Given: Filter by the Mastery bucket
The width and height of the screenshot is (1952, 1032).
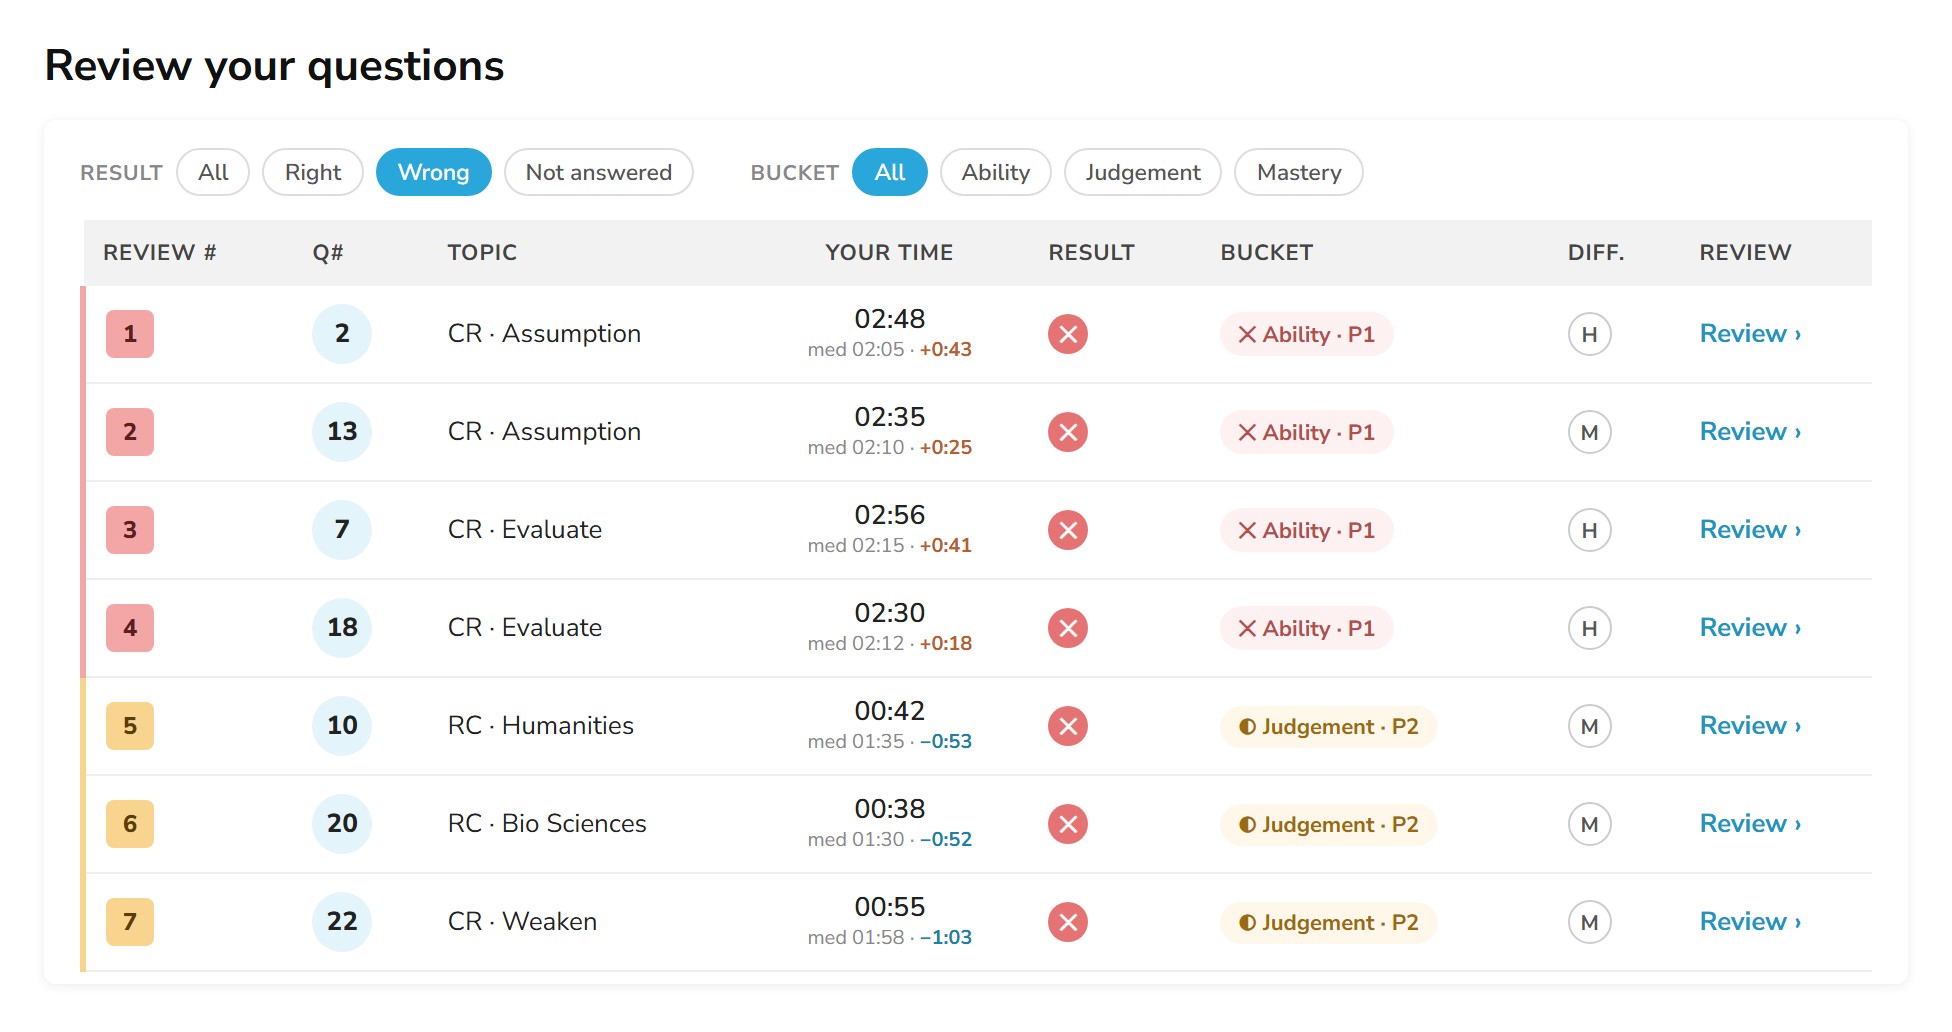Looking at the screenshot, I should point(1299,172).
